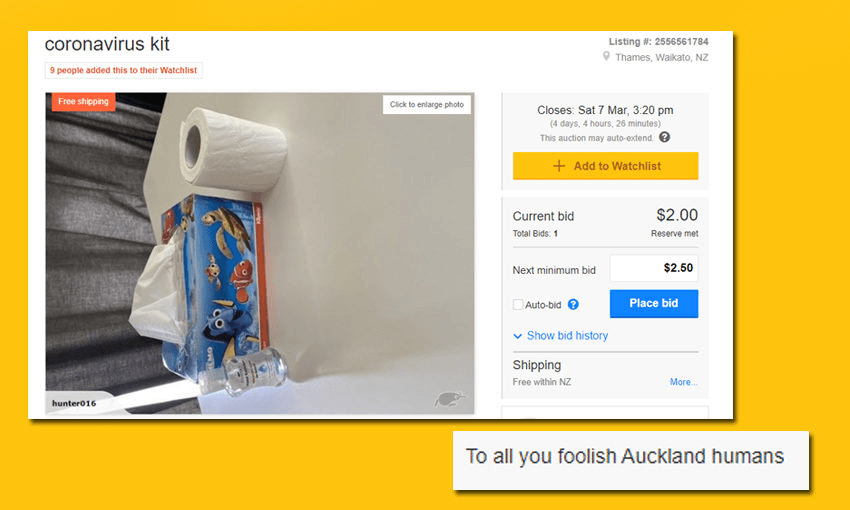This screenshot has height=510, width=850.
Task: Click the Total Bids count text
Action: tap(535, 234)
